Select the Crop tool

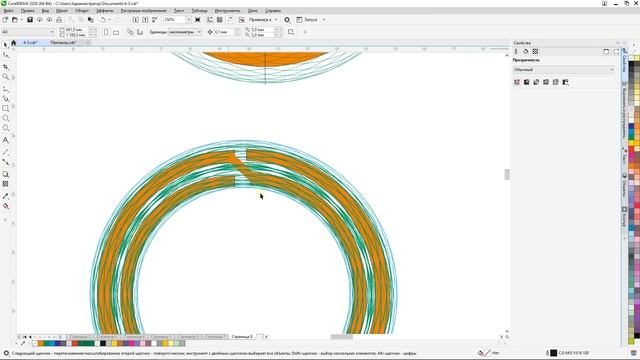click(5, 67)
